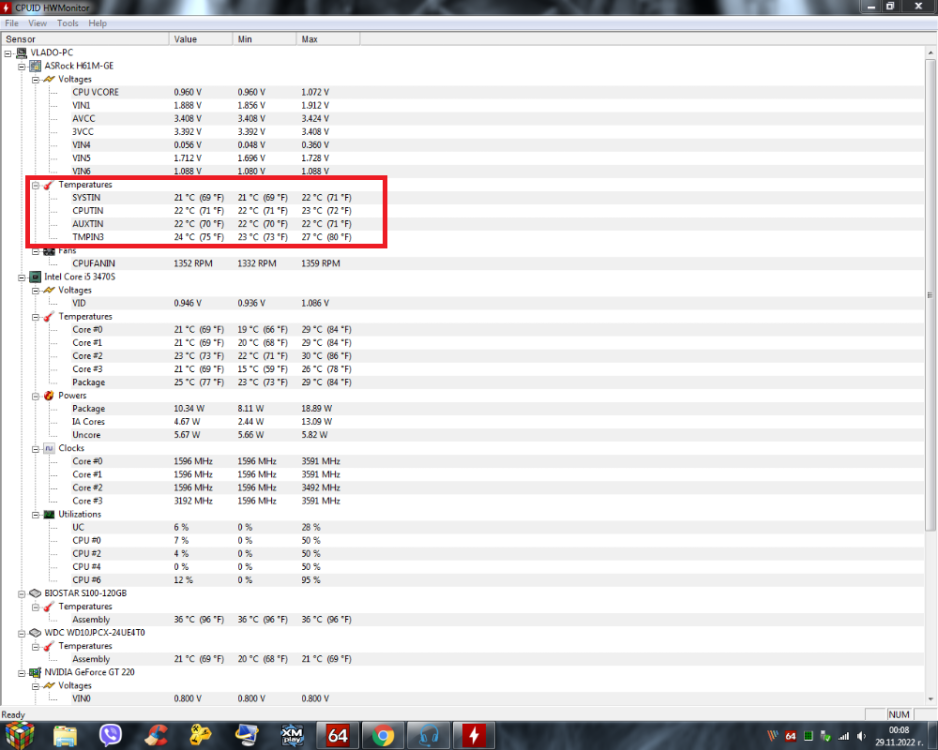
Task: Click the ASRock Voltages lightning icon
Action: click(49, 79)
